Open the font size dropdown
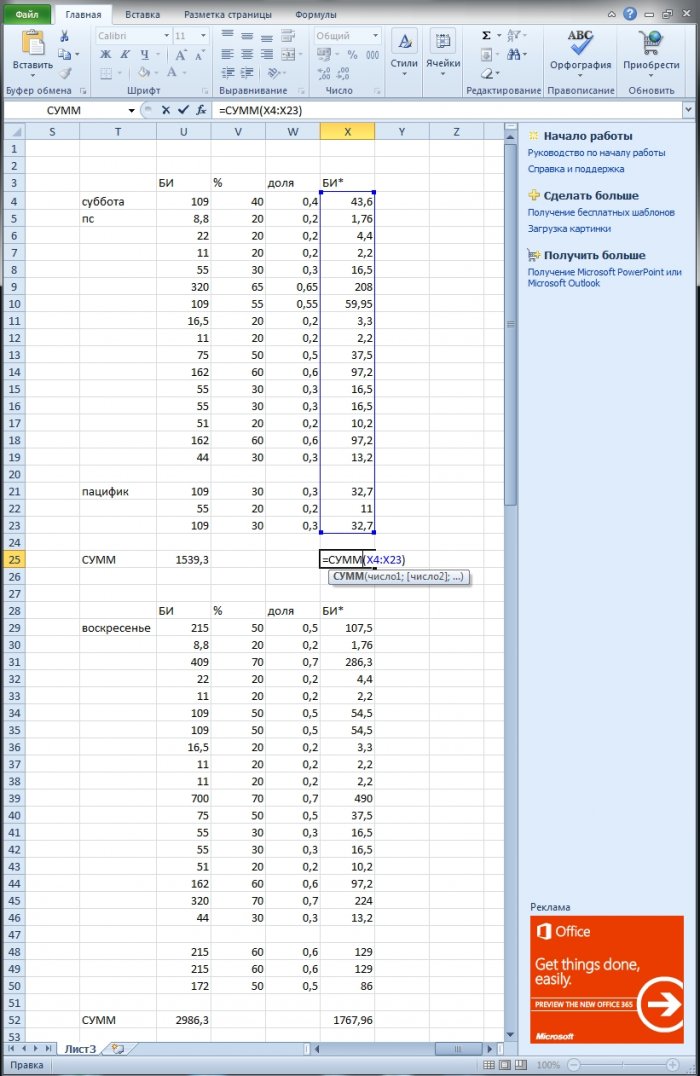This screenshot has width=700, height=1076. (203, 36)
